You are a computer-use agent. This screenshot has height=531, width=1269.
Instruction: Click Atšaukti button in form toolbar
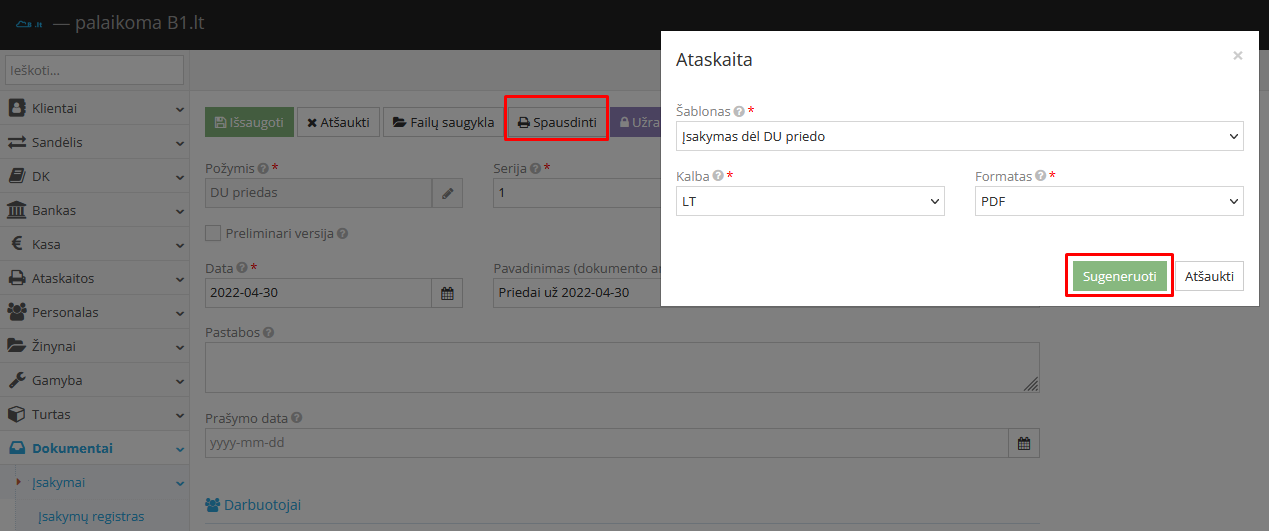pos(338,122)
